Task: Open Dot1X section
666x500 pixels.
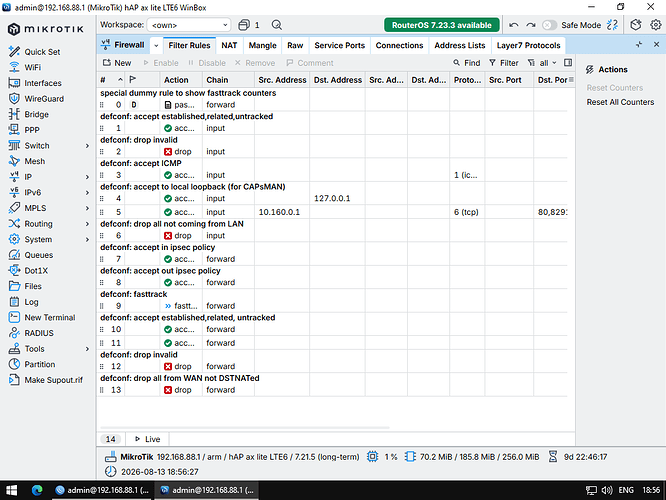Action: click(36, 271)
